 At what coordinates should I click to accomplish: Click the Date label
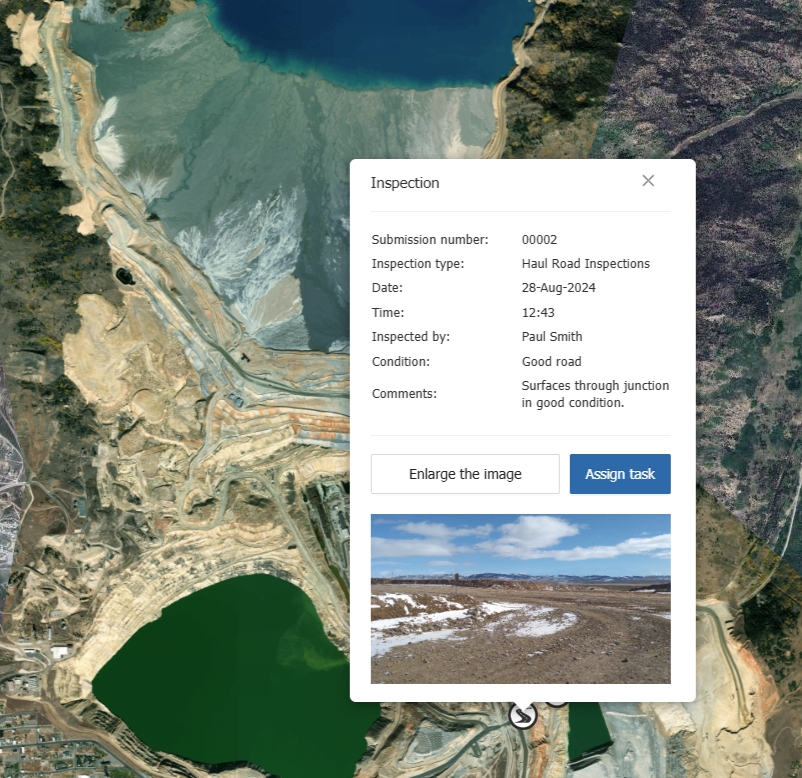pyautogui.click(x=387, y=287)
